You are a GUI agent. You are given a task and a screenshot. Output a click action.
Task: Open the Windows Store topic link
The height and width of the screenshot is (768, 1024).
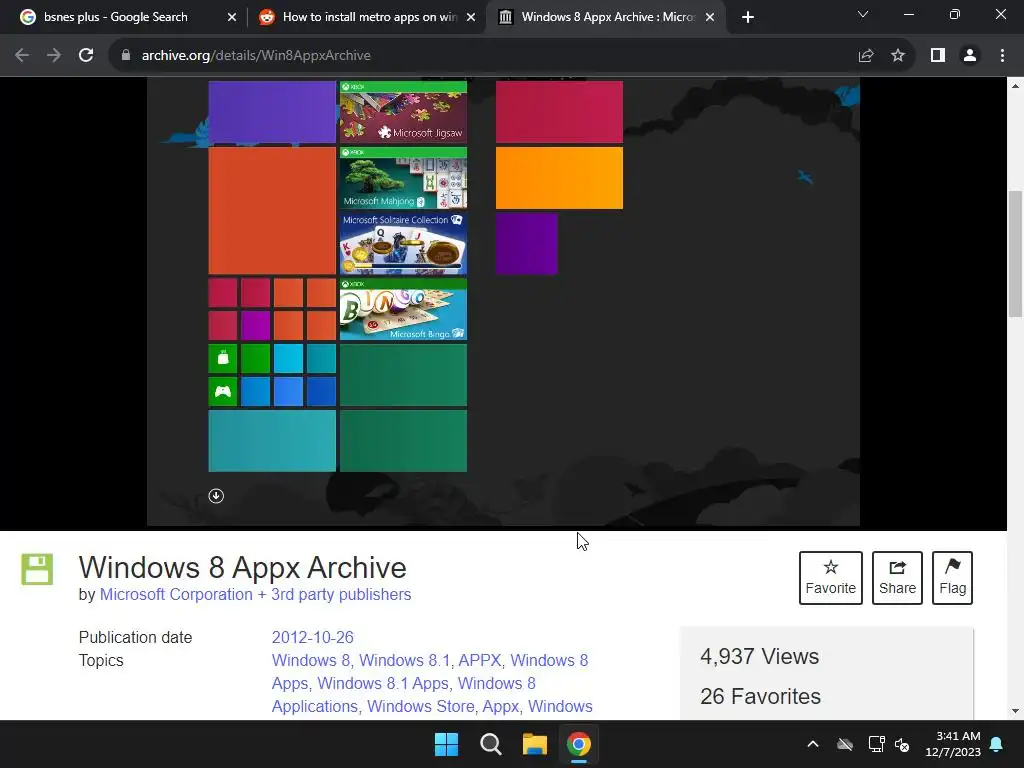(421, 706)
